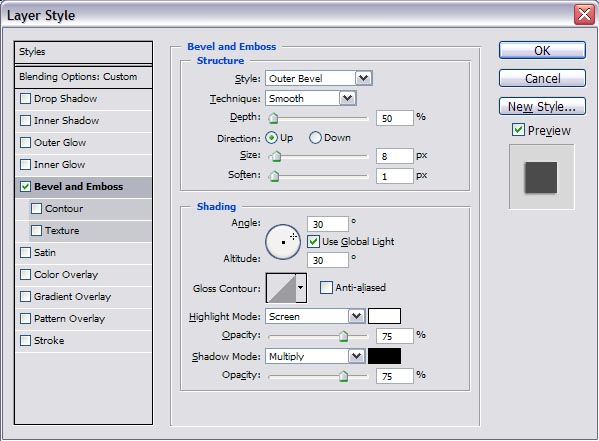599x441 pixels.
Task: Click the New Style... button
Action: (542, 106)
